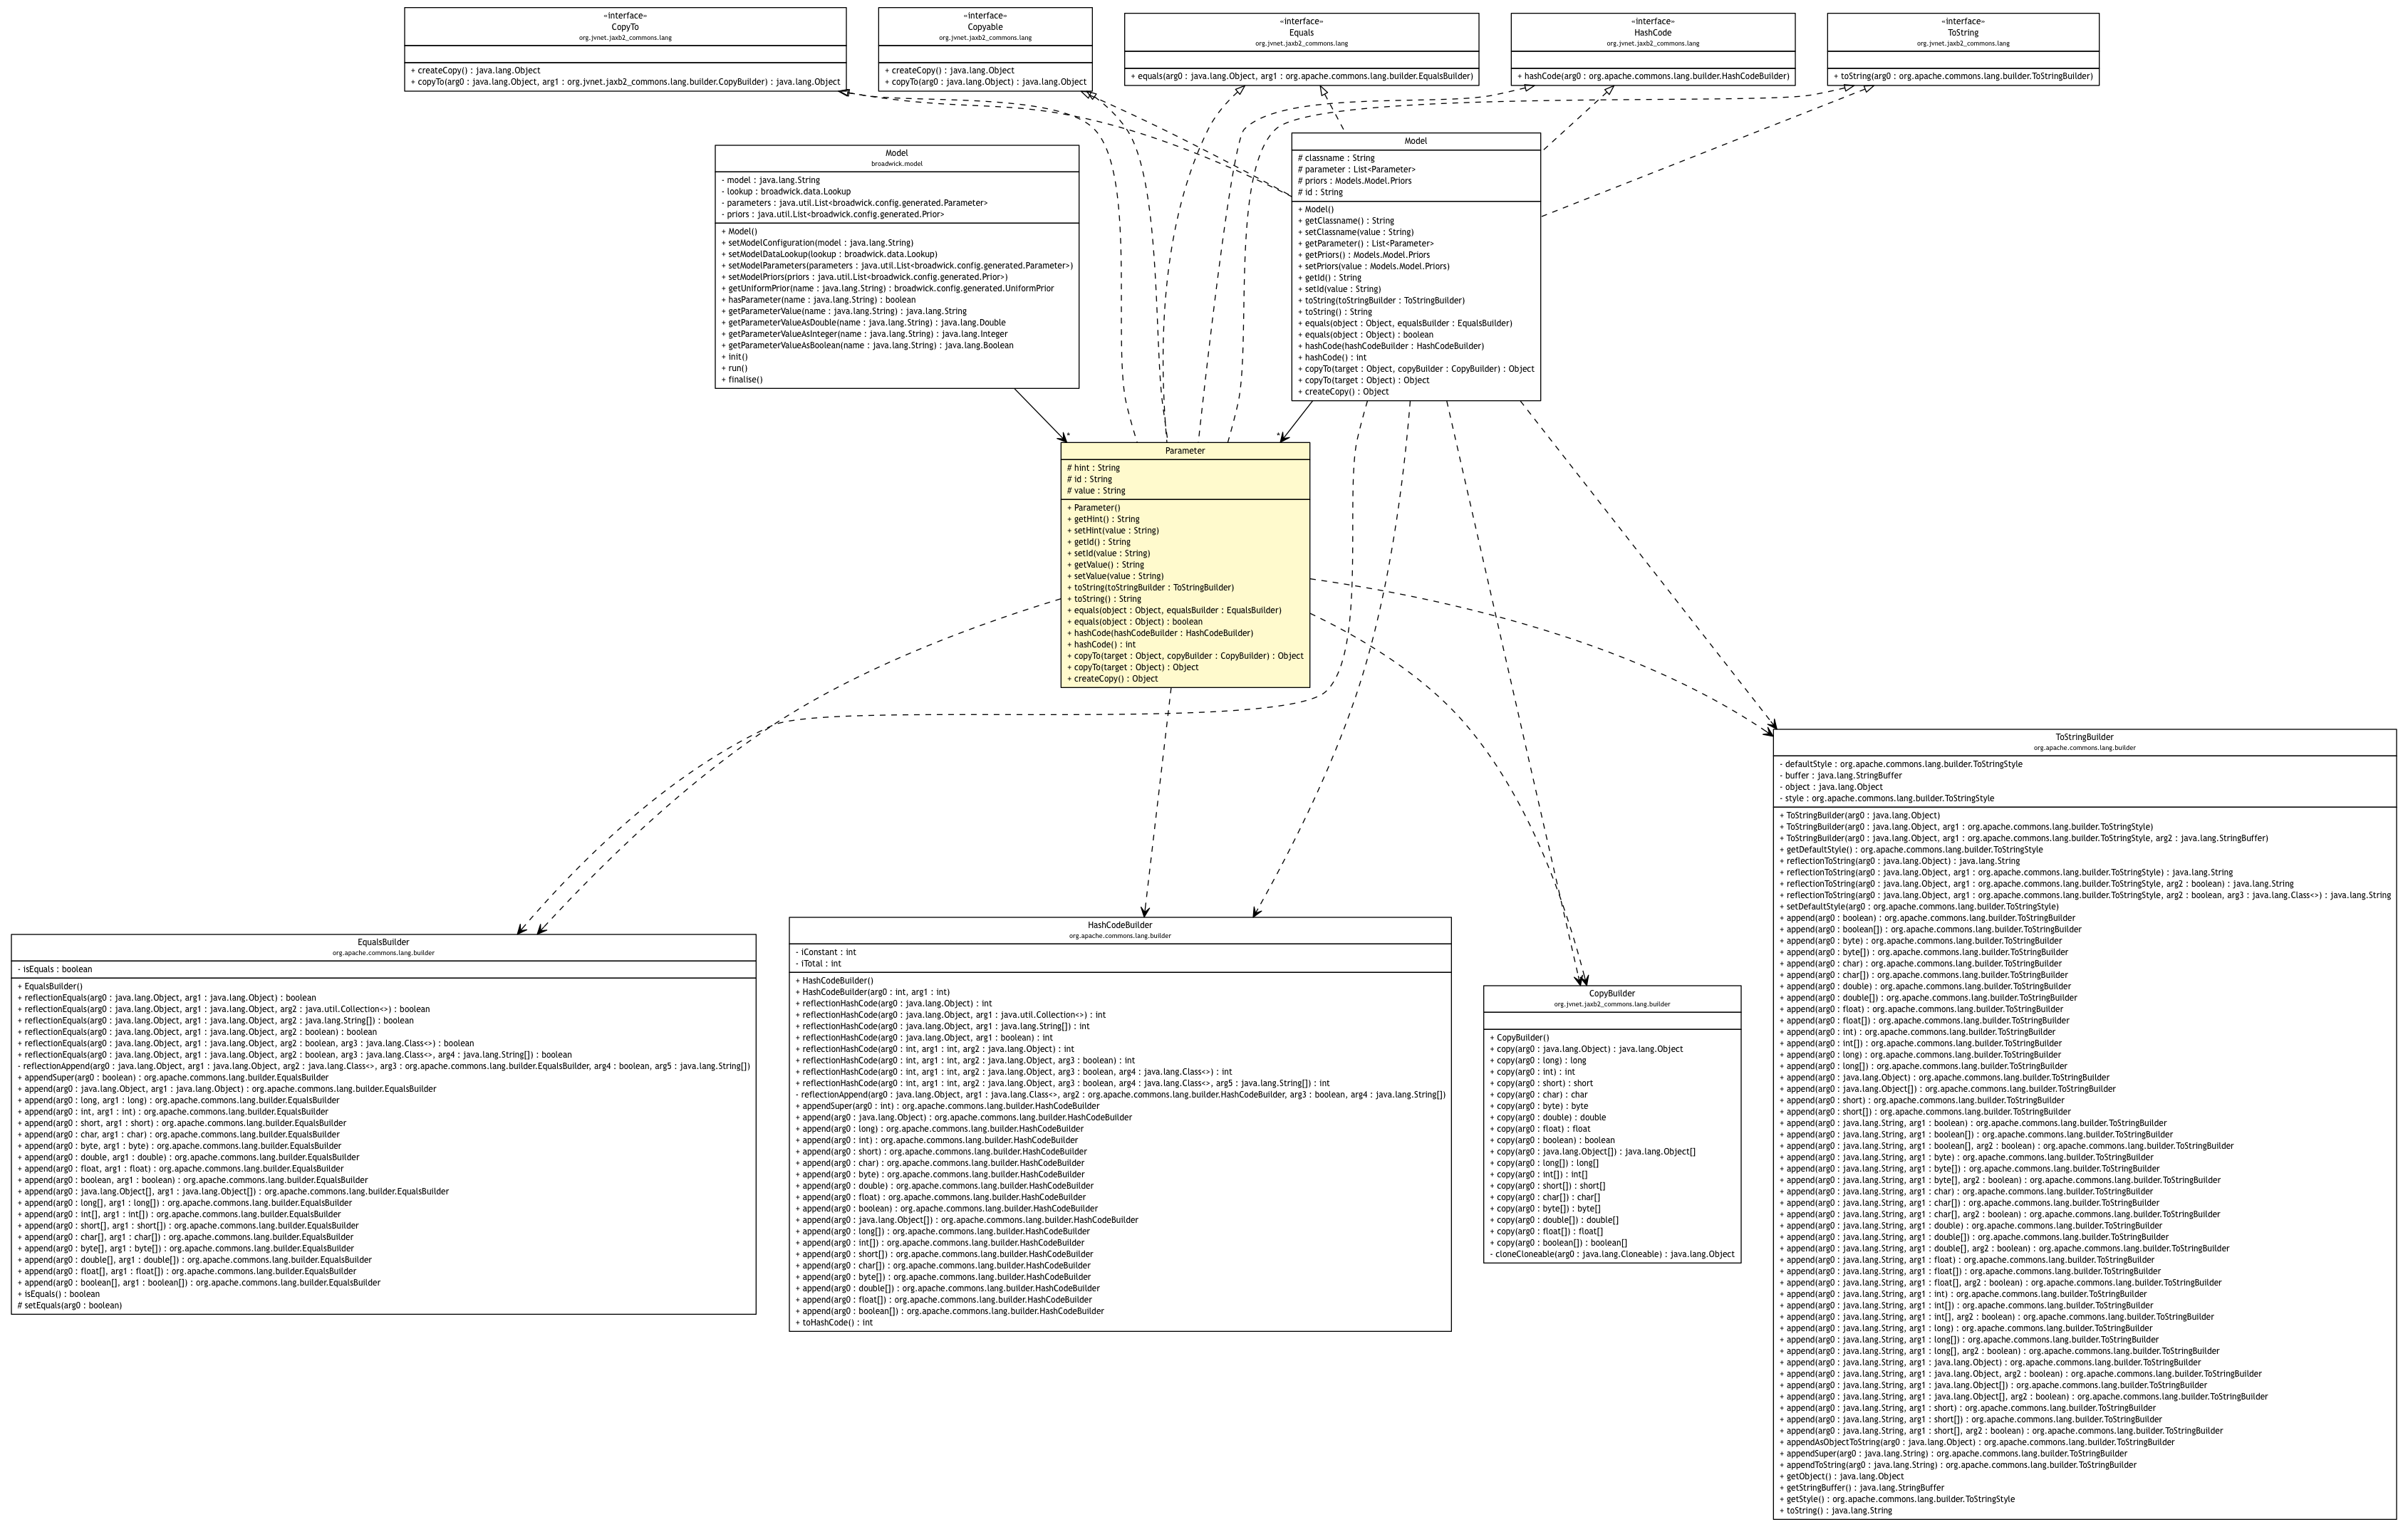Click the '+ CopyBuilder()' constructor
2408x1527 pixels.
tap(1519, 1038)
